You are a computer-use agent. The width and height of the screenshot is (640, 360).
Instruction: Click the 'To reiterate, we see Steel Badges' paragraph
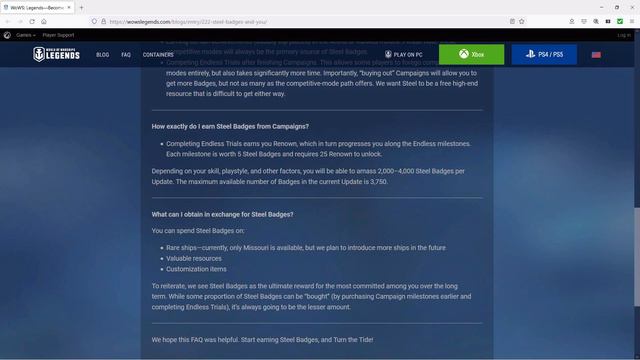point(311,296)
